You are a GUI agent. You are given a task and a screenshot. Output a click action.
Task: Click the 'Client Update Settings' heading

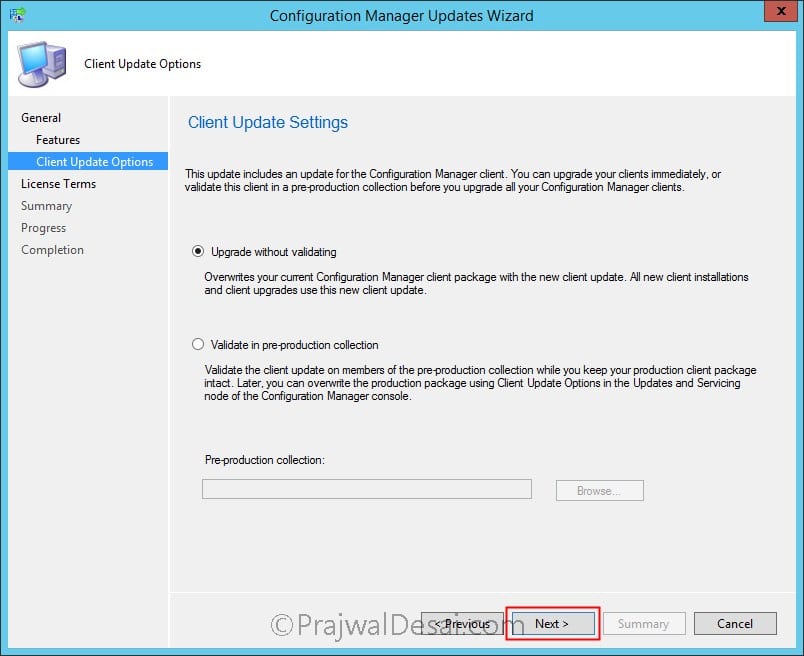pyautogui.click(x=268, y=122)
